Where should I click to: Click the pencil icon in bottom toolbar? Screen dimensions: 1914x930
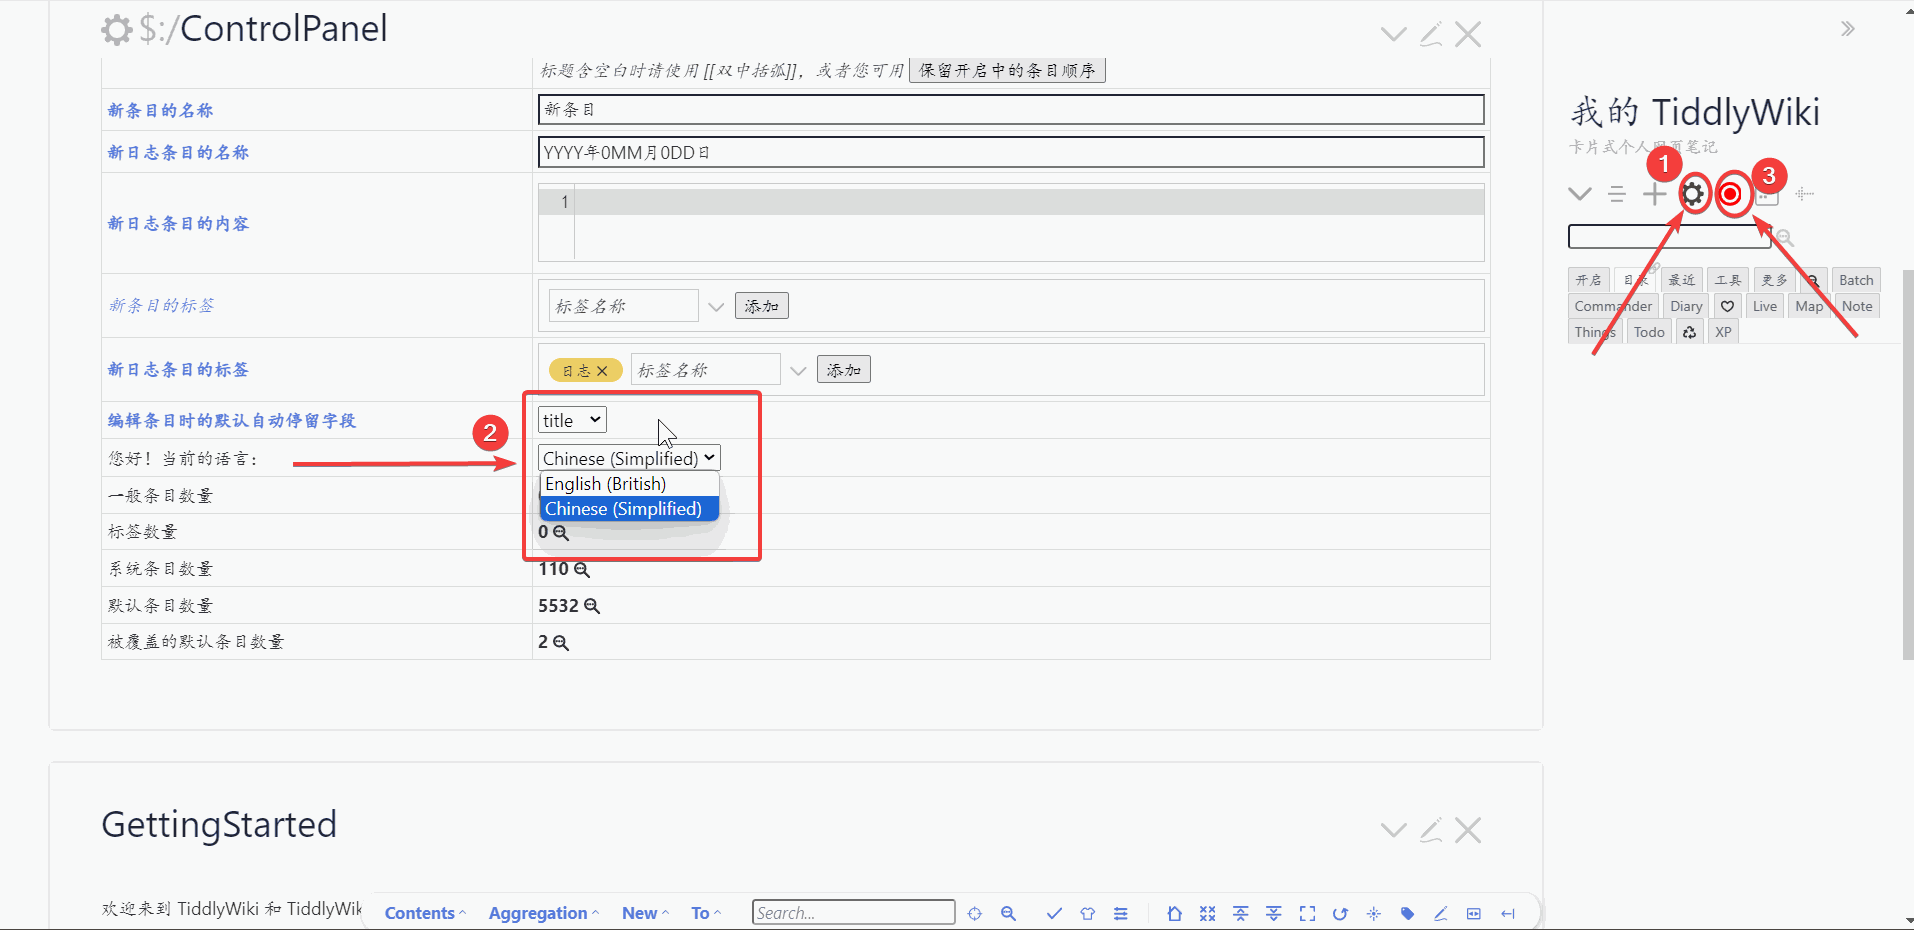coord(1440,913)
